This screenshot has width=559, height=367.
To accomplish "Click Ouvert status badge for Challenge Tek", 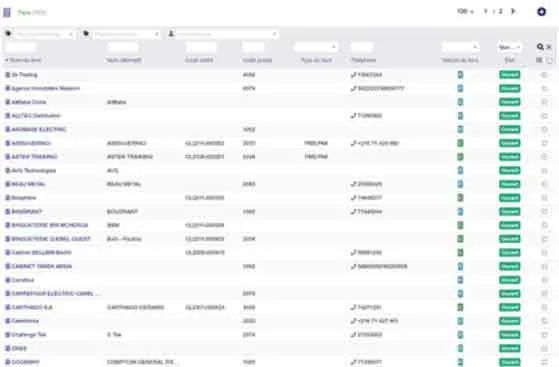I will tap(509, 335).
